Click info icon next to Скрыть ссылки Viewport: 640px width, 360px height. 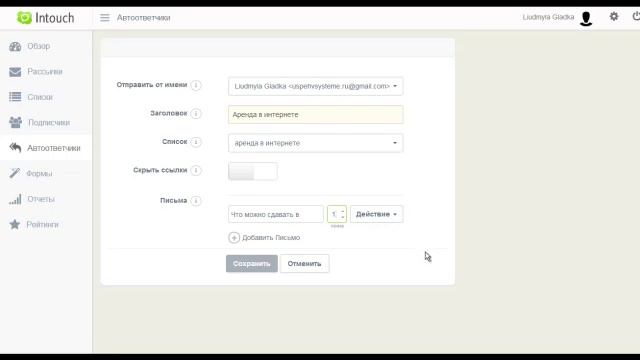tap(196, 170)
